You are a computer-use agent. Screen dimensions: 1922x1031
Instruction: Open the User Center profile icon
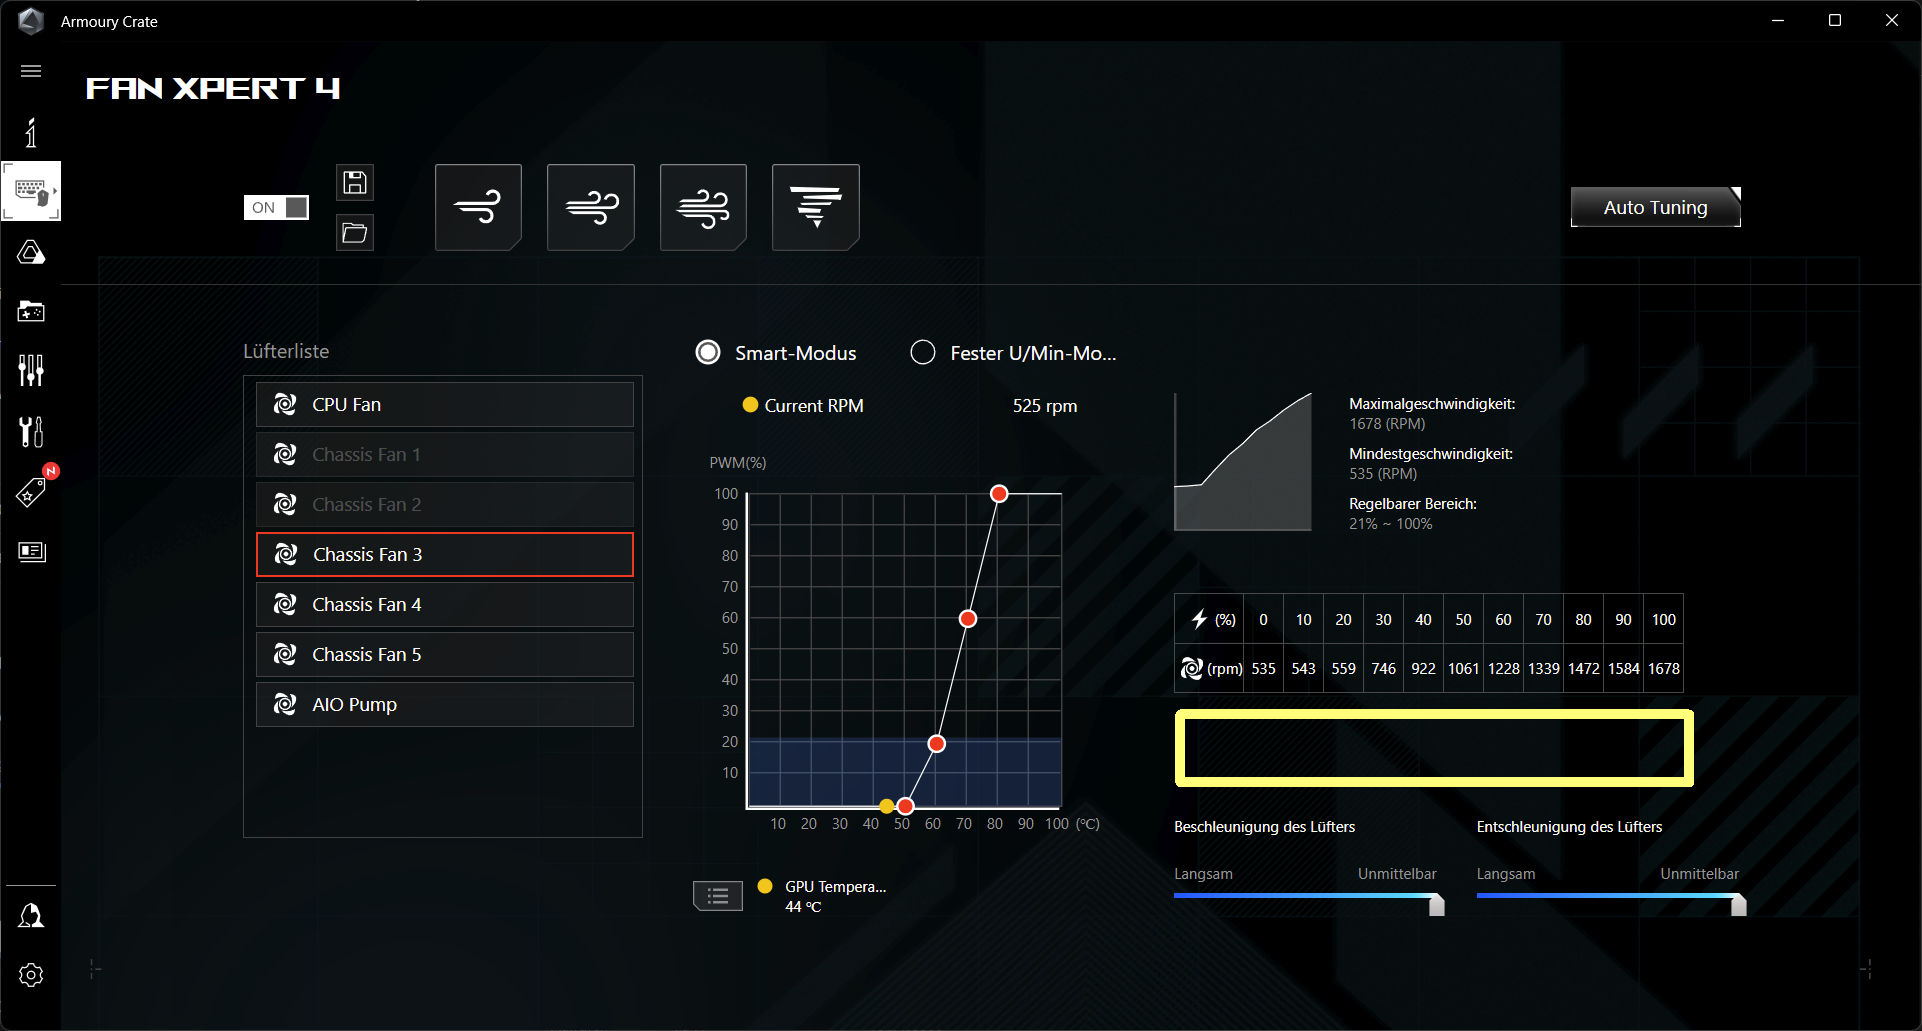point(31,916)
